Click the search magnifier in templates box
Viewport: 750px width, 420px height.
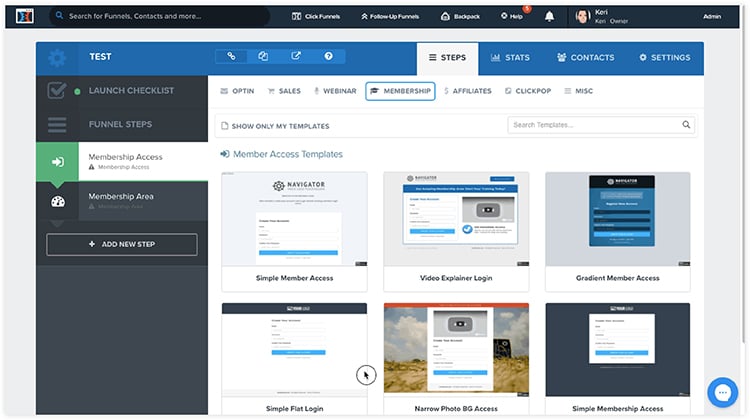pyautogui.click(x=686, y=125)
